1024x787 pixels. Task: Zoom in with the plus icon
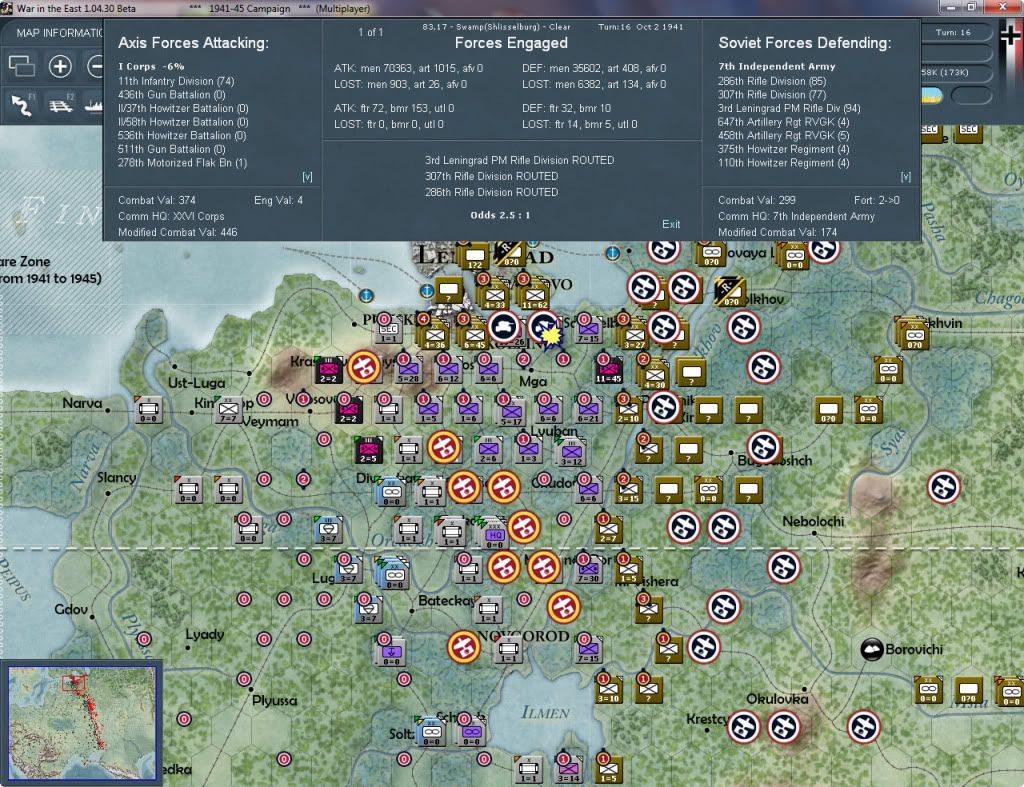coord(60,66)
